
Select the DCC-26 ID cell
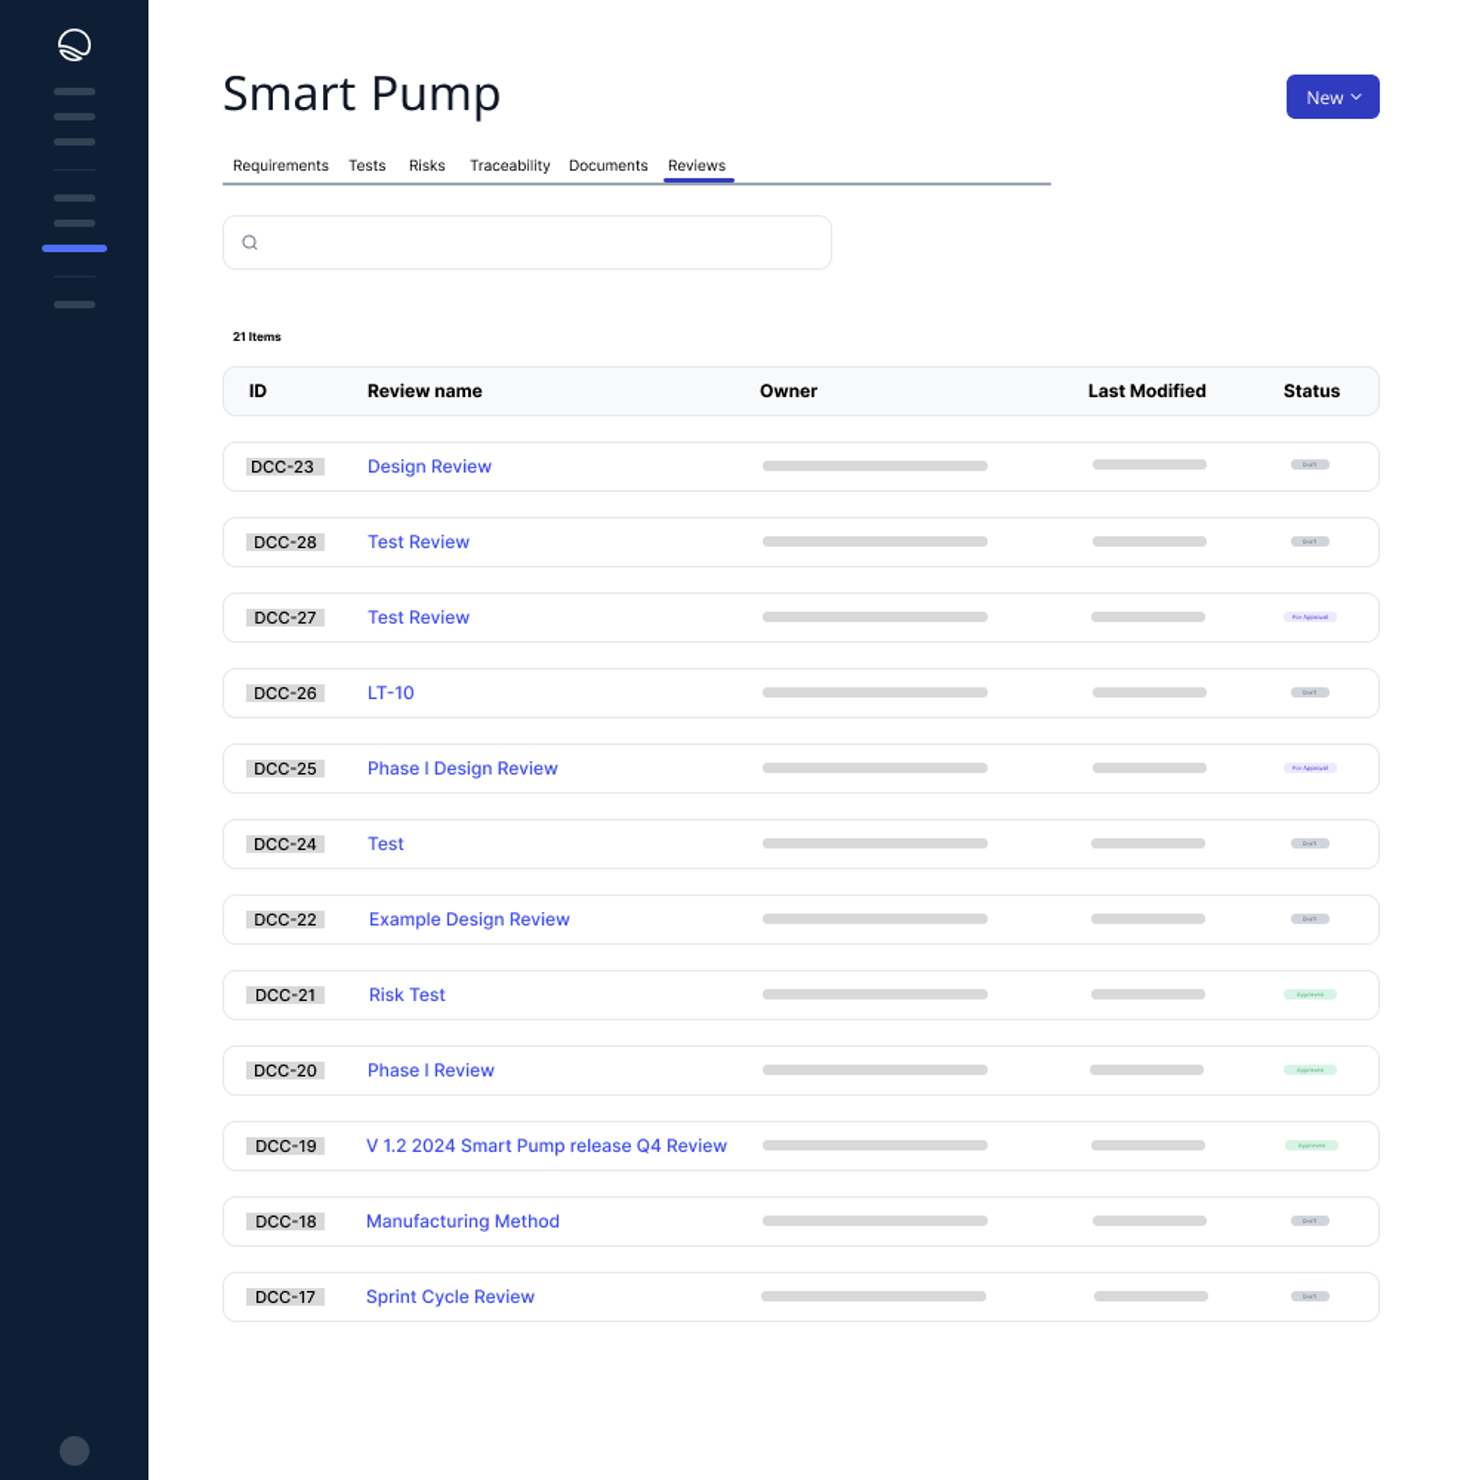coord(285,693)
